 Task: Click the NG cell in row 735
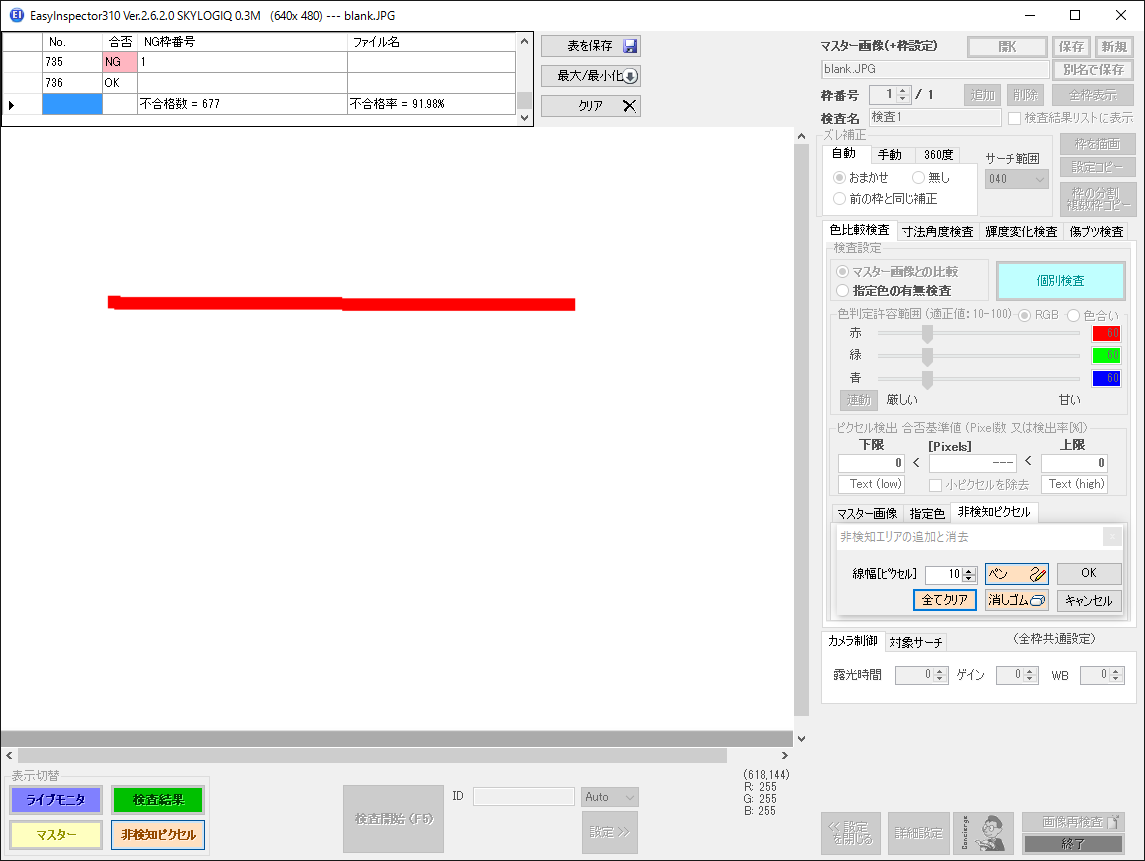click(x=120, y=62)
